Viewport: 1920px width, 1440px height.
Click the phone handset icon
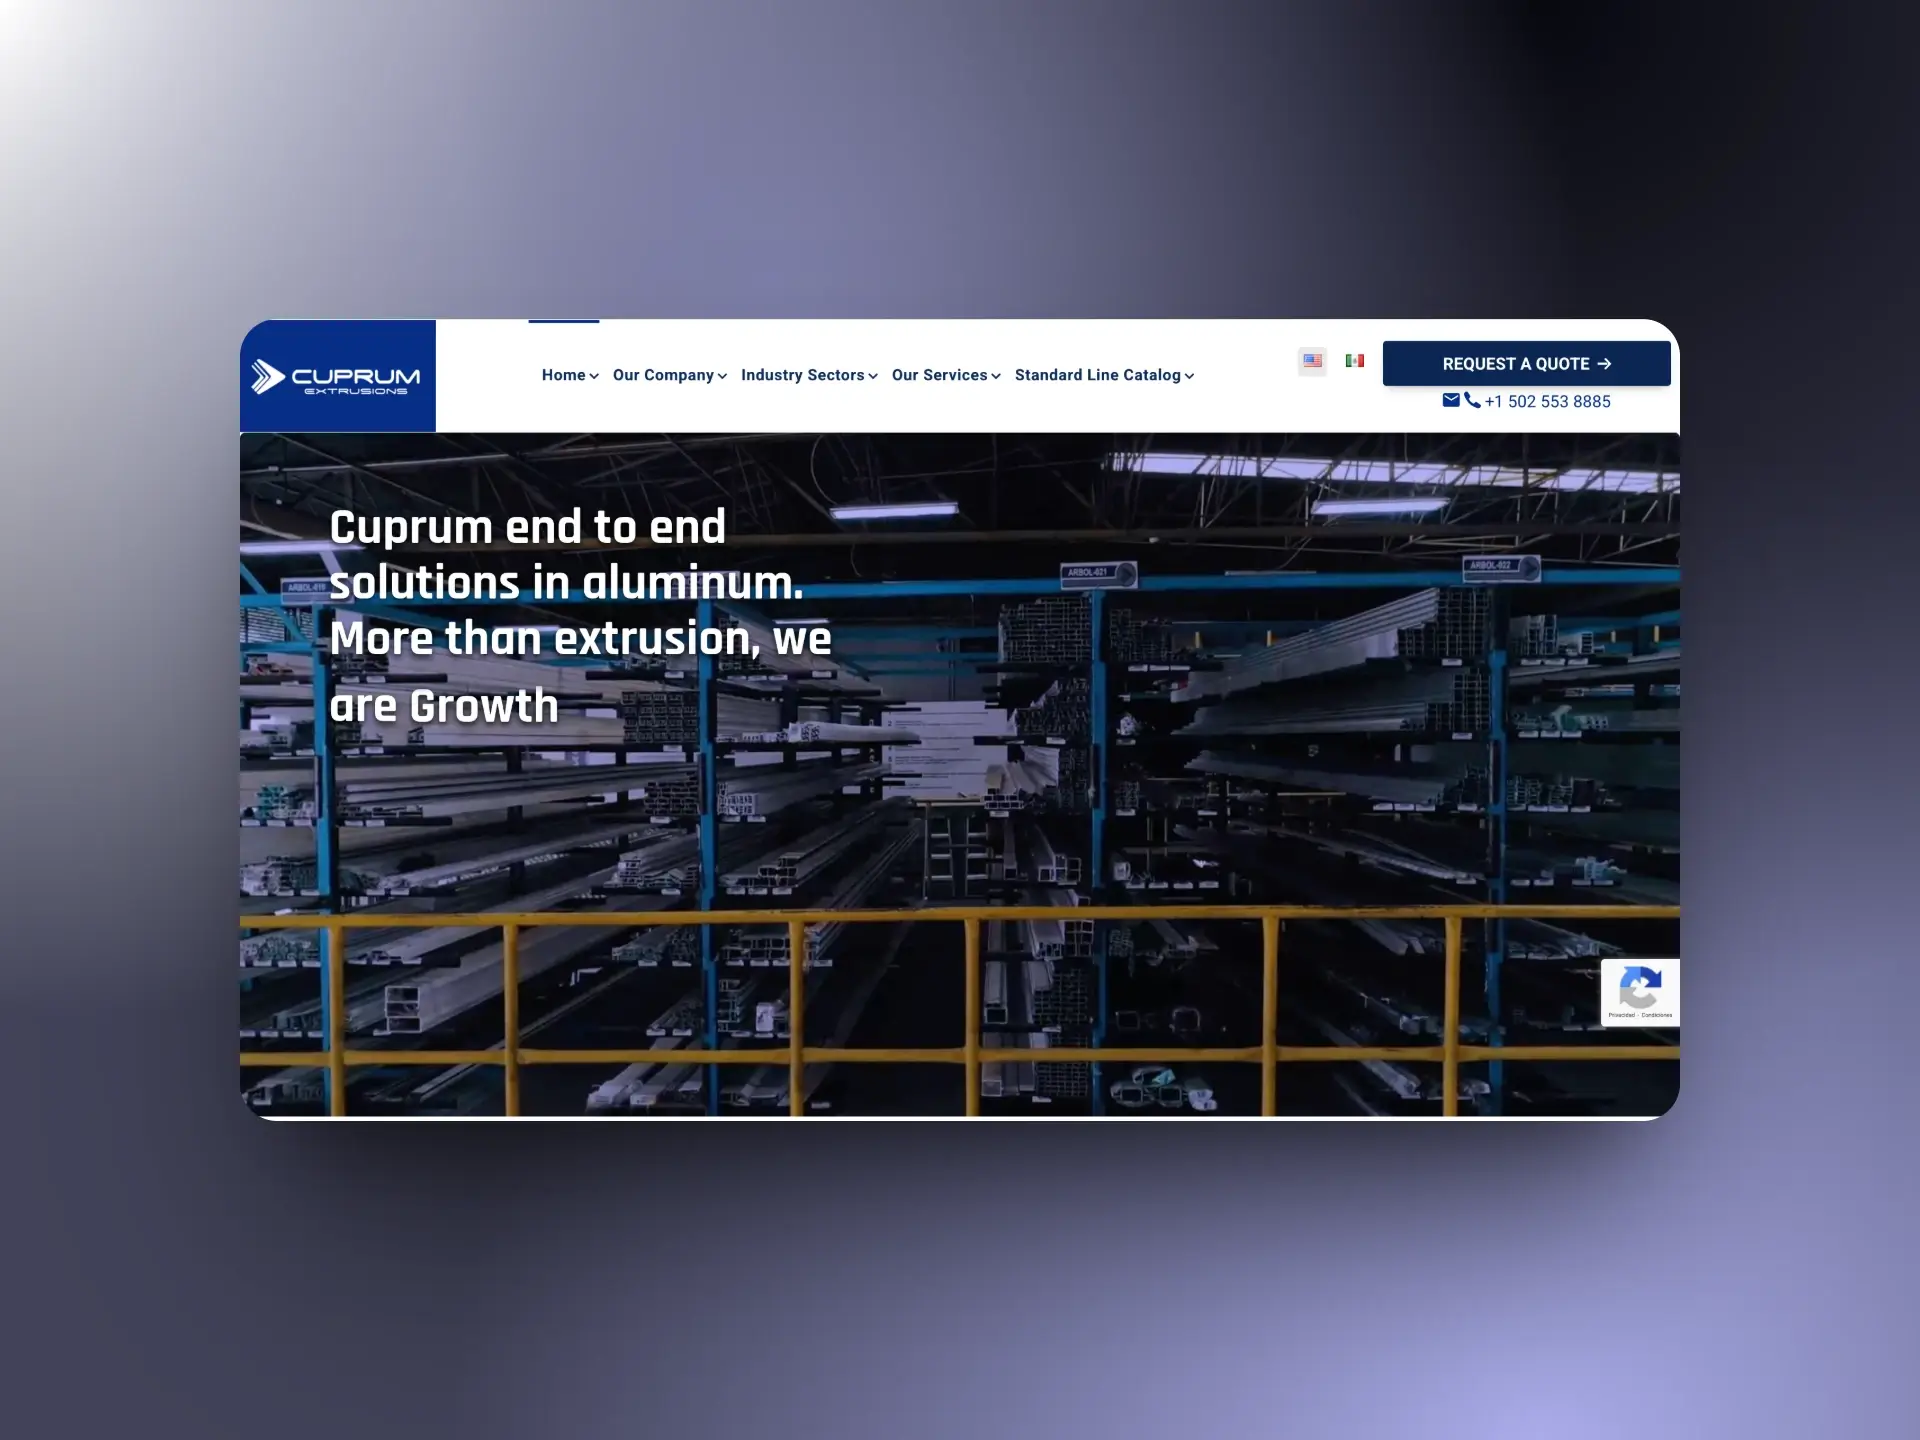tap(1472, 401)
